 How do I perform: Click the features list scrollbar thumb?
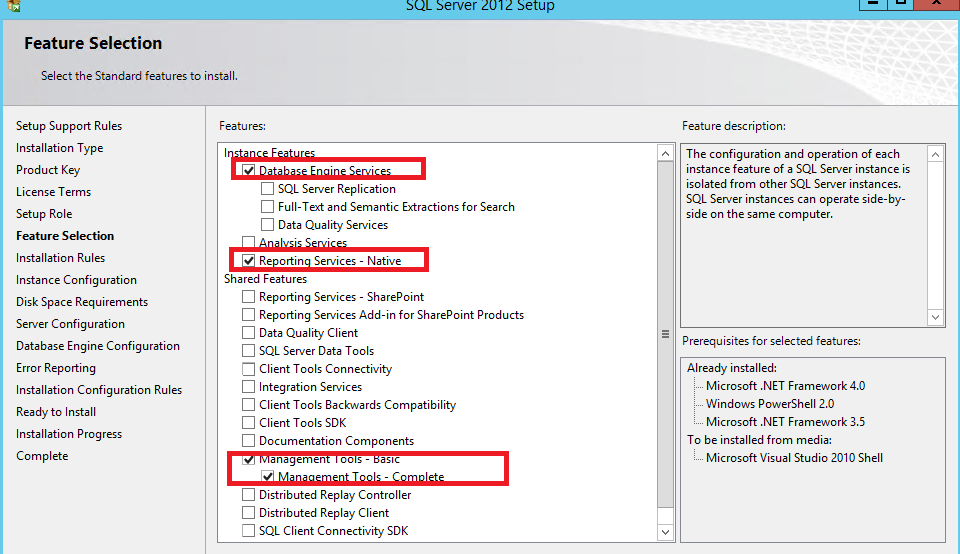[666, 334]
